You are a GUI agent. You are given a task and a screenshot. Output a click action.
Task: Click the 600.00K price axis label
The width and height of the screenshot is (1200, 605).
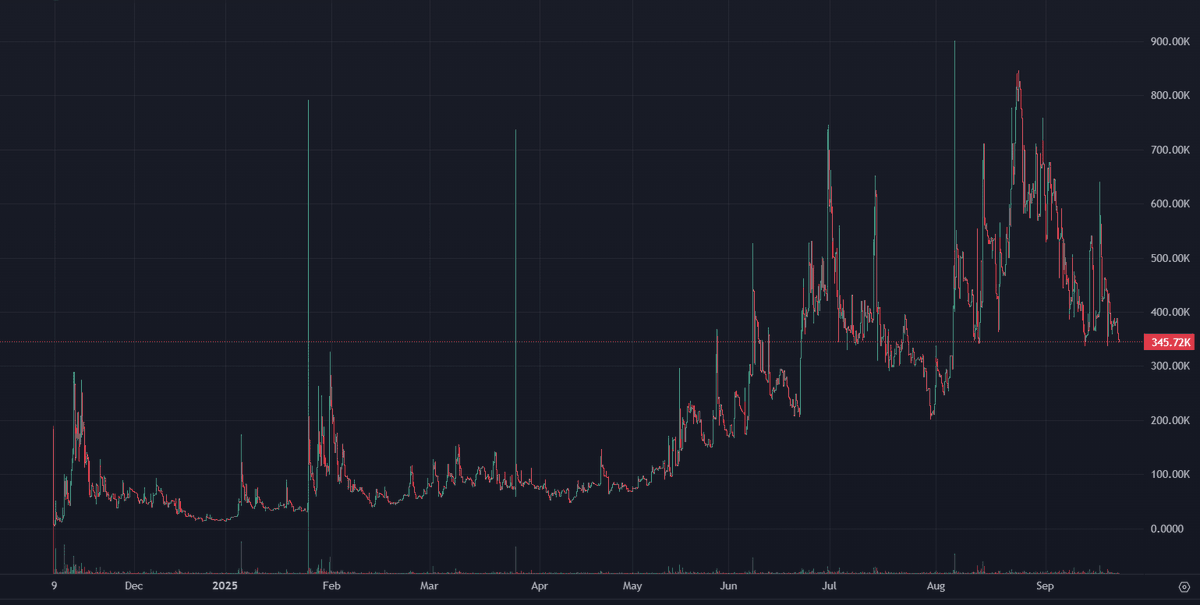[x=1170, y=204]
